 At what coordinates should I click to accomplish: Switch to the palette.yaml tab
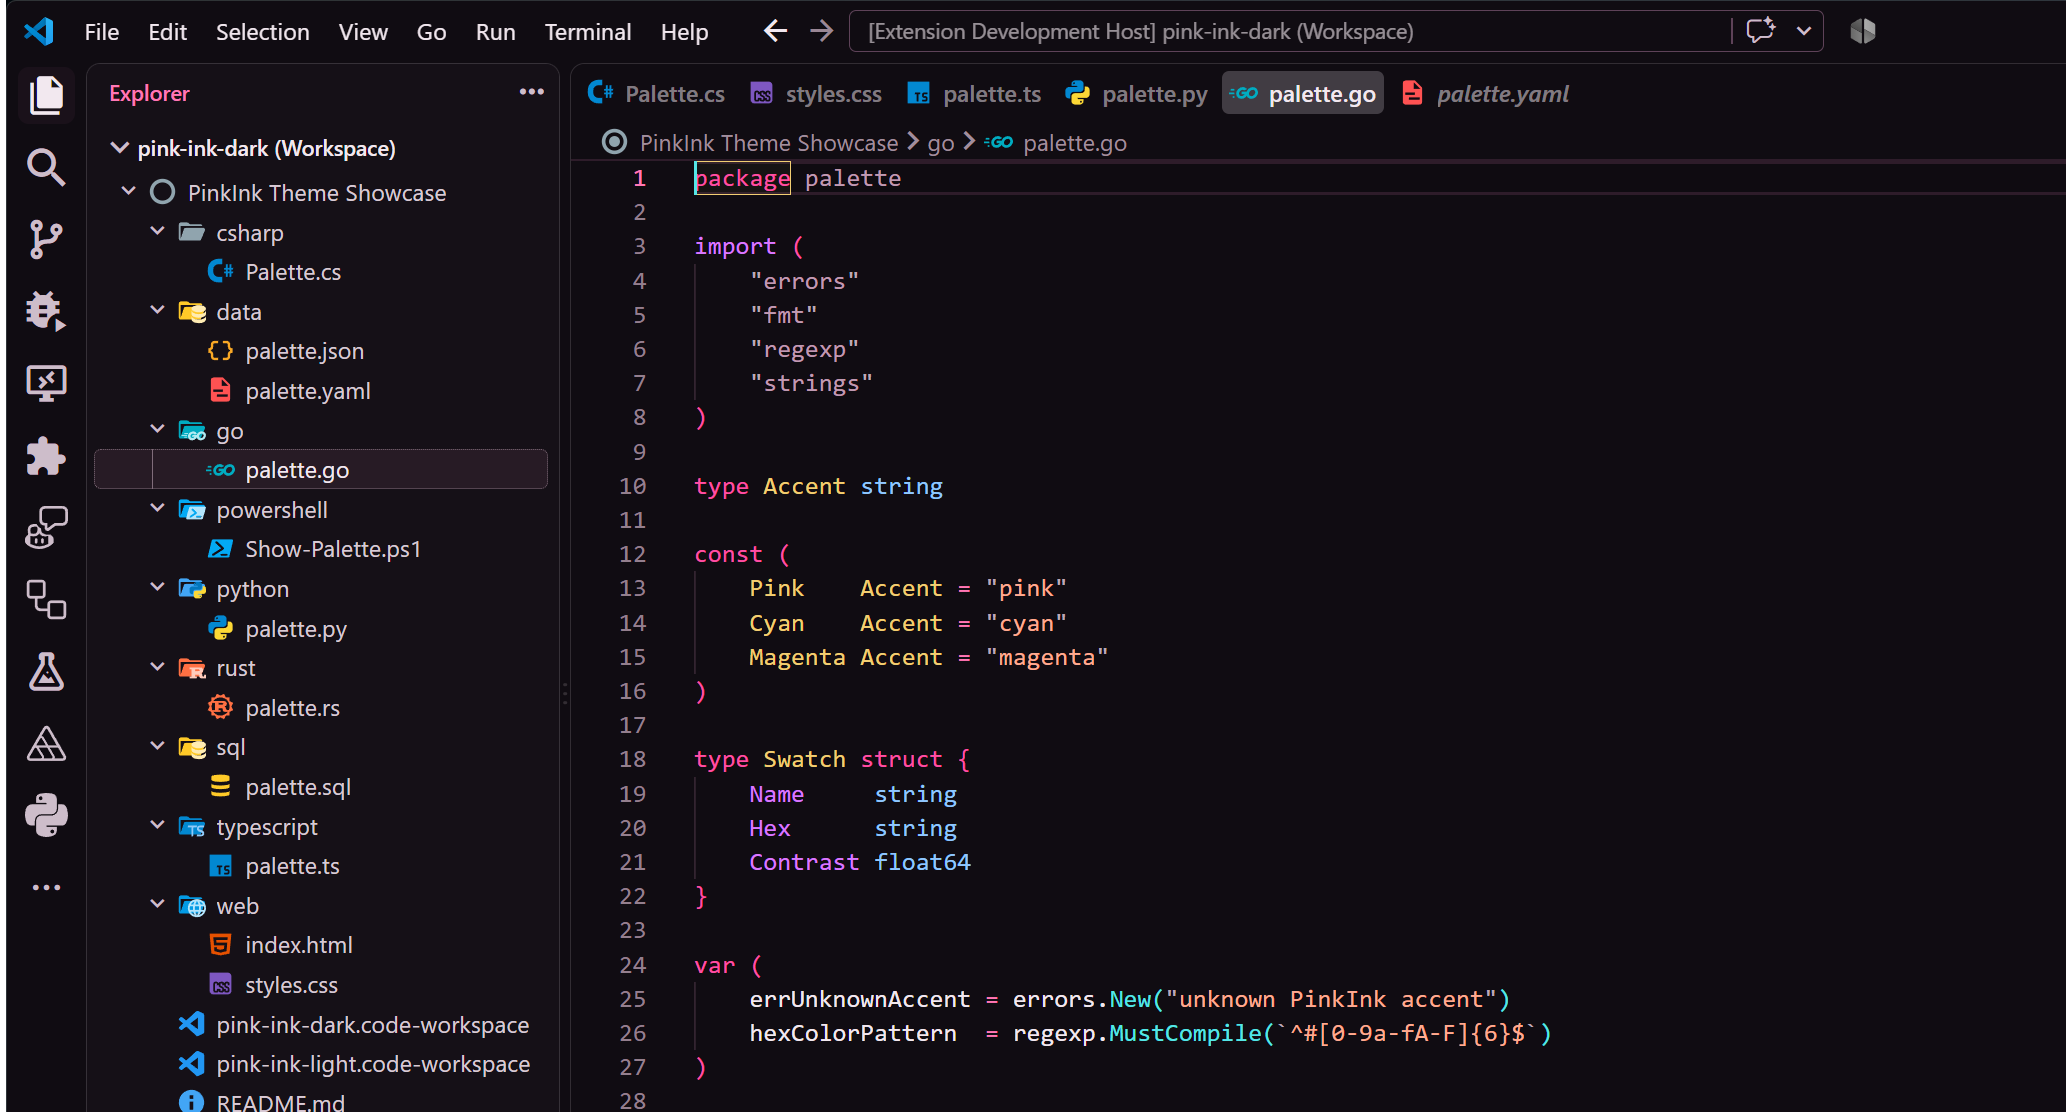pyautogui.click(x=1485, y=93)
